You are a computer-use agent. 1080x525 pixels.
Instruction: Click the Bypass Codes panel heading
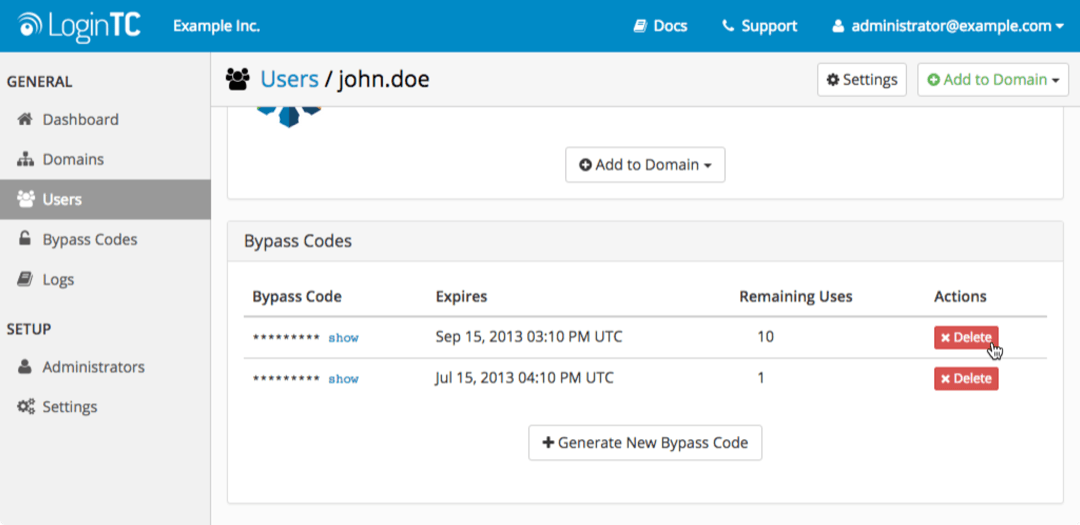pyautogui.click(x=298, y=241)
